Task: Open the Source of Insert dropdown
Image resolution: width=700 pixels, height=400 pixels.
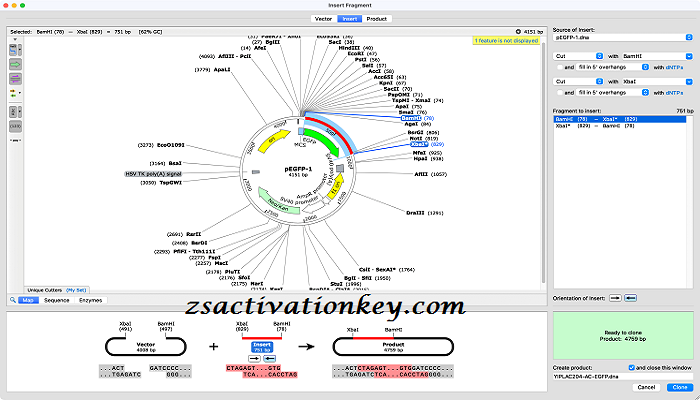Action: coord(622,38)
